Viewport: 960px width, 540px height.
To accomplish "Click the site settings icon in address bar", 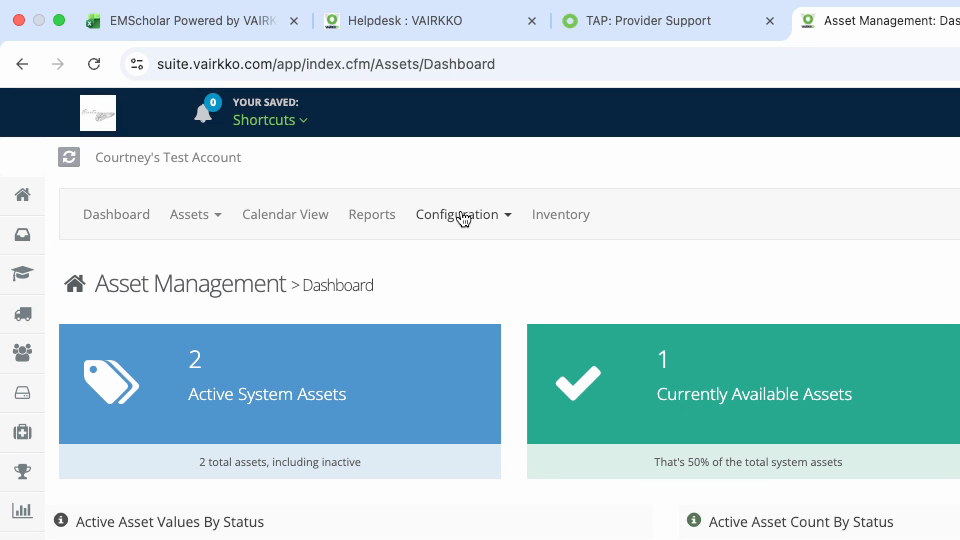I will tap(137, 64).
